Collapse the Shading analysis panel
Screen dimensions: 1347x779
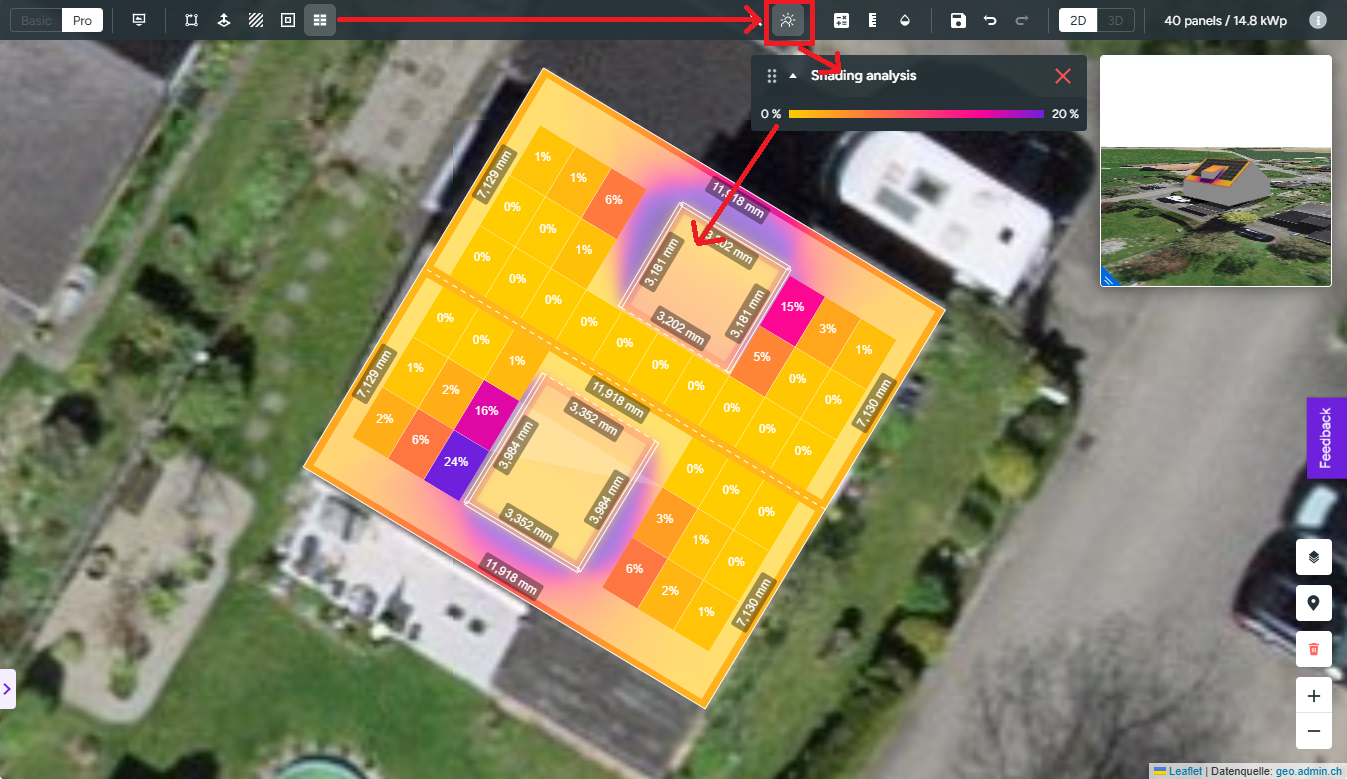(794, 76)
